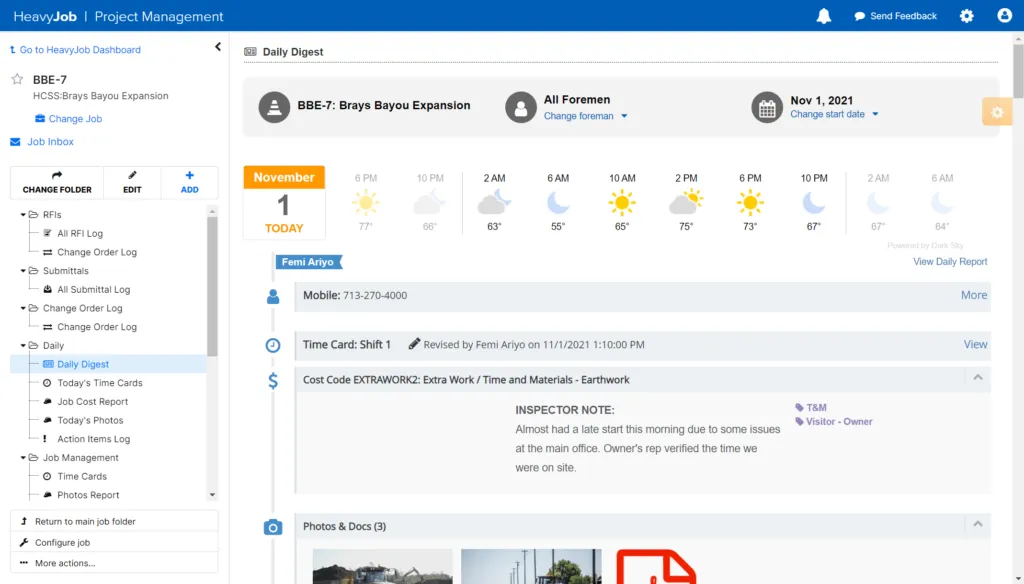Click the 6 PM 77° sun icon
Viewport: 1024px width, 584px height.
[x=366, y=203]
